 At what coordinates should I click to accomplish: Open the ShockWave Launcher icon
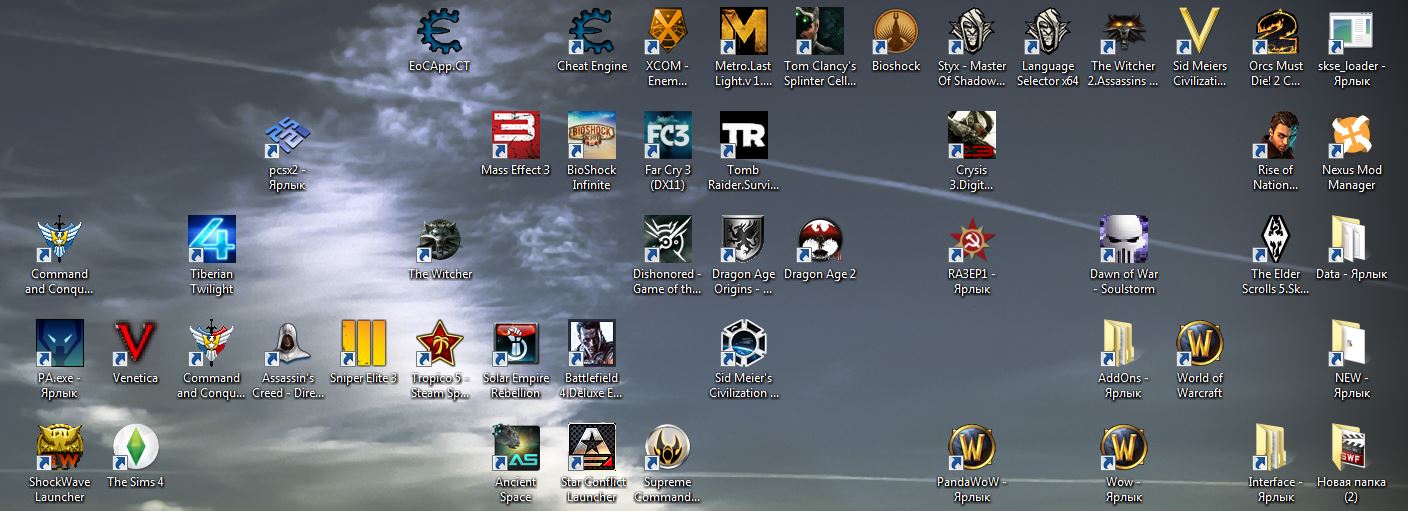pyautogui.click(x=60, y=448)
